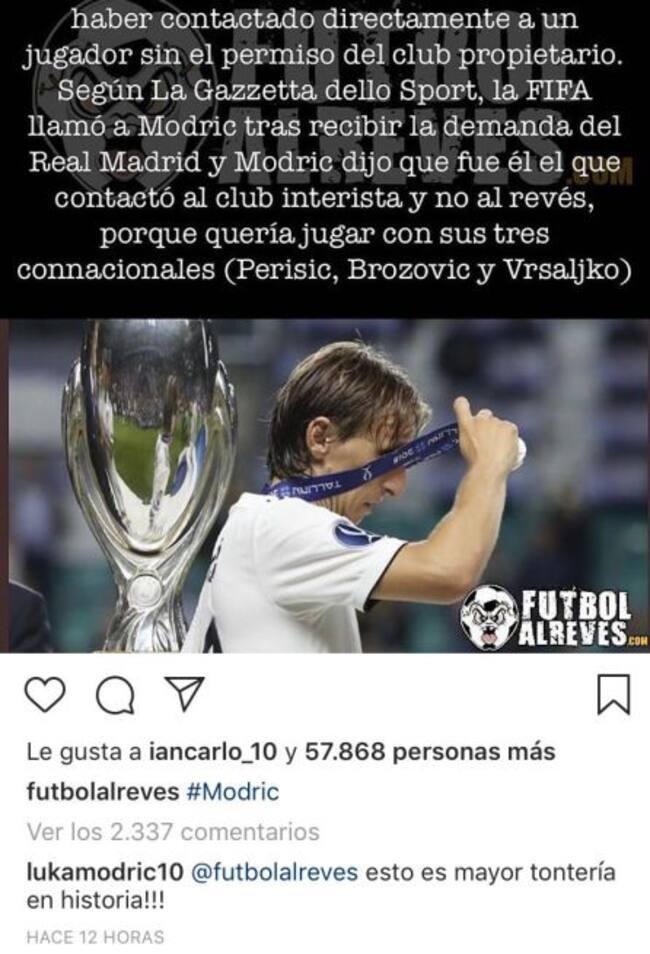The width and height of the screenshot is (650, 954).
Task: Select the comment text about mayor tontería
Action: coord(321,886)
